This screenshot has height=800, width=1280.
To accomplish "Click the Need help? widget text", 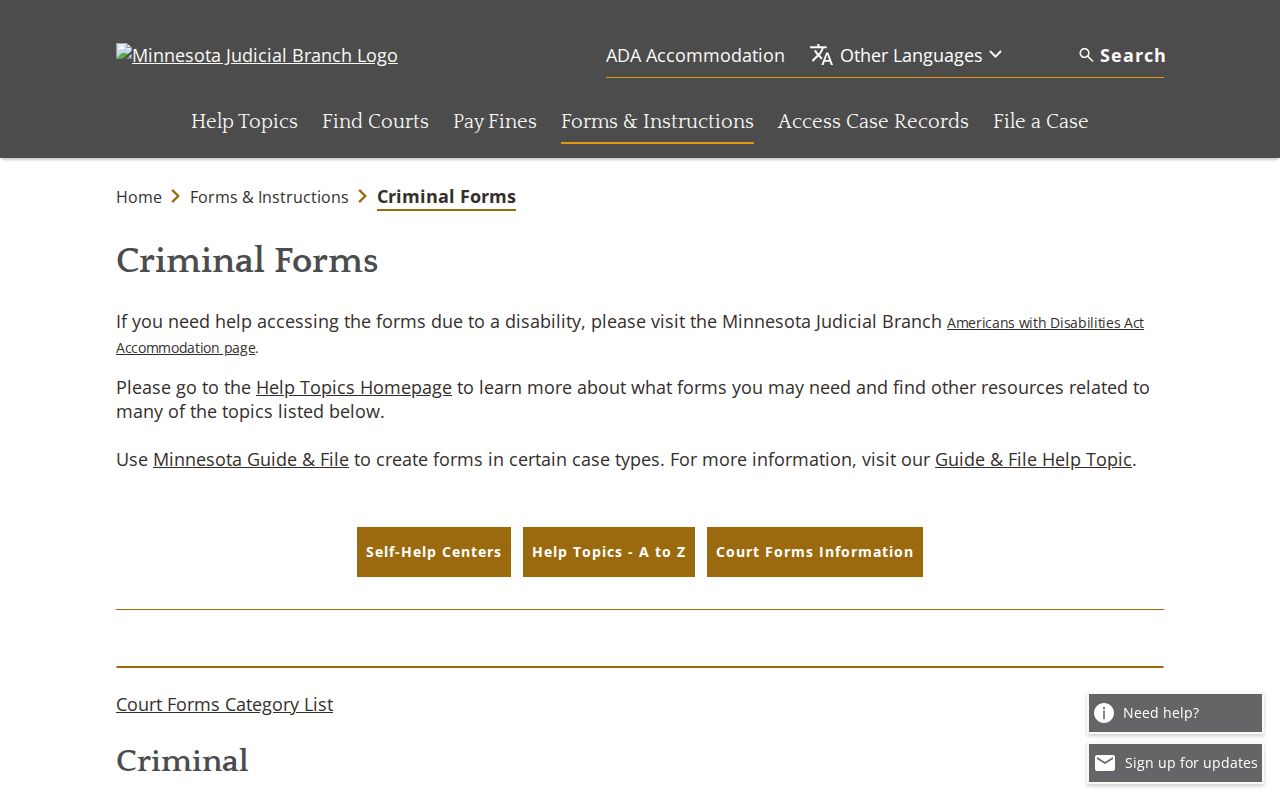I will 1160,713.
